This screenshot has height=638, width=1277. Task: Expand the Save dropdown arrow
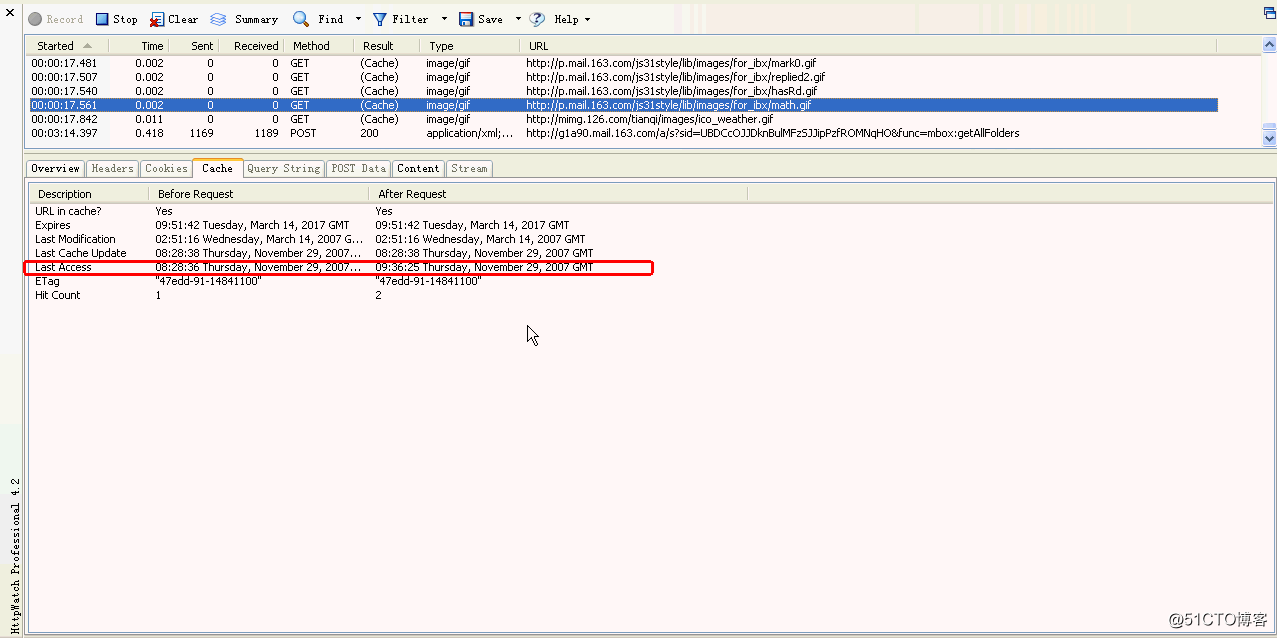click(x=518, y=19)
